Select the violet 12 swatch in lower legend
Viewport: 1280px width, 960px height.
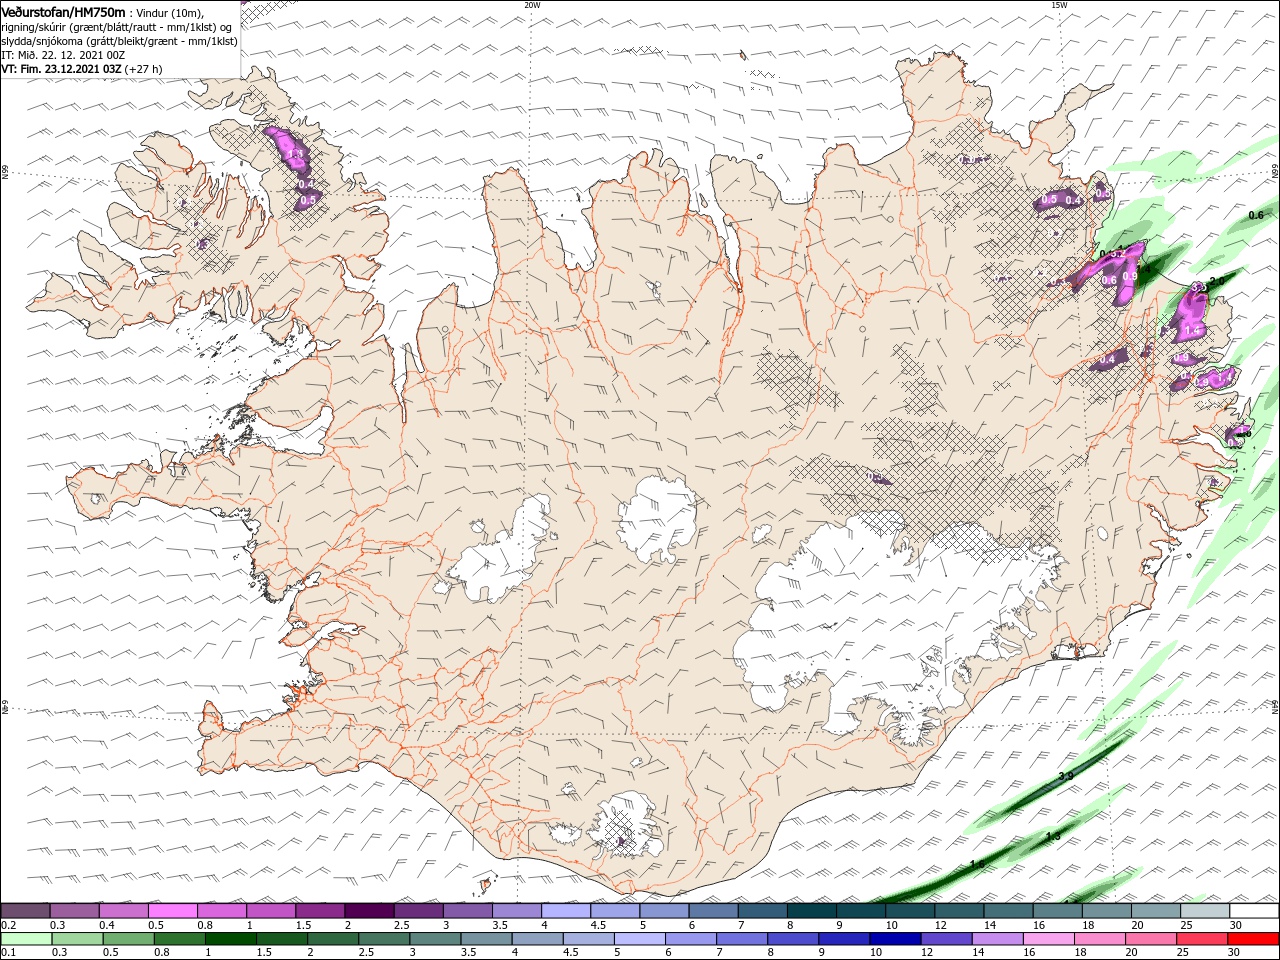click(x=946, y=939)
